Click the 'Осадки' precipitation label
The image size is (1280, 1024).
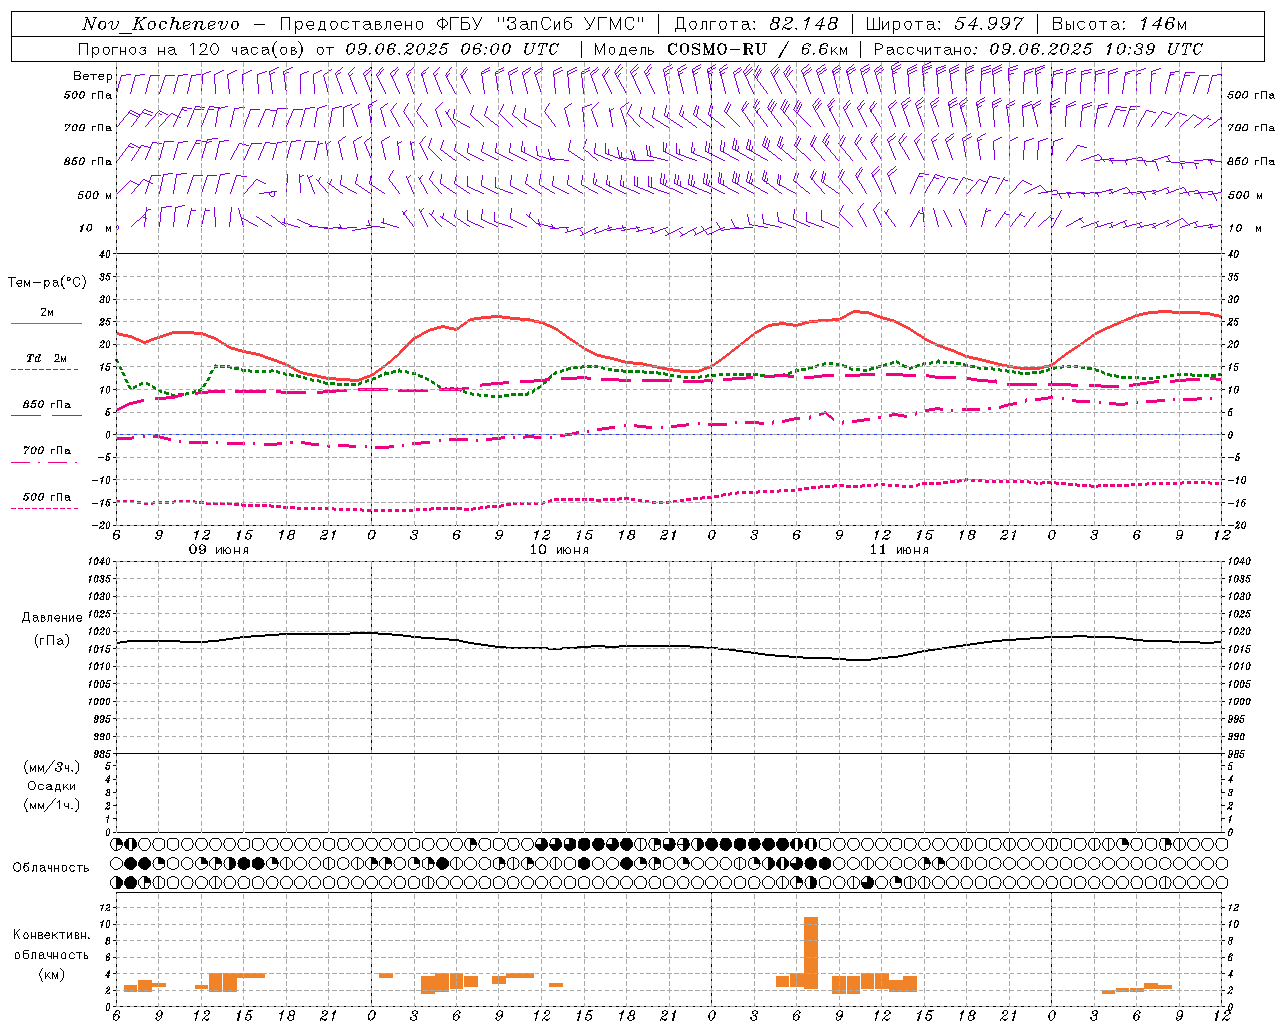tap(52, 786)
